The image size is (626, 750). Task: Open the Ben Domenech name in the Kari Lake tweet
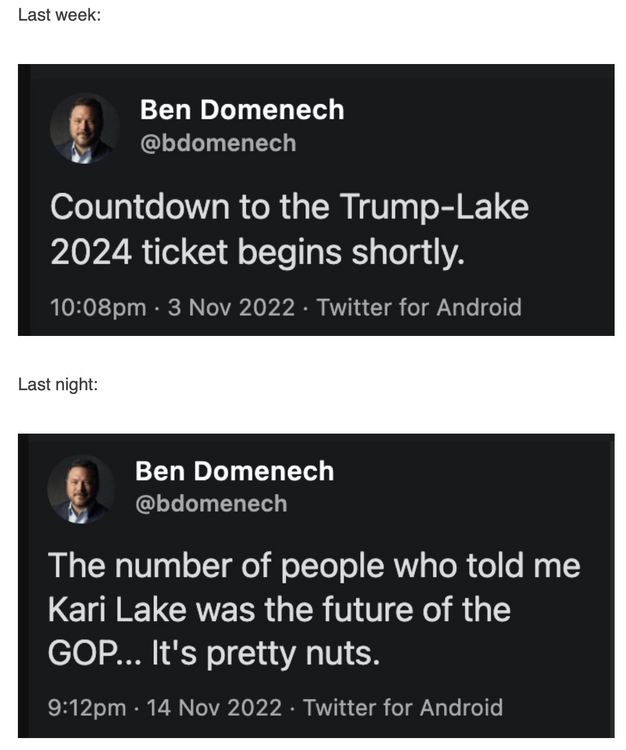point(234,470)
